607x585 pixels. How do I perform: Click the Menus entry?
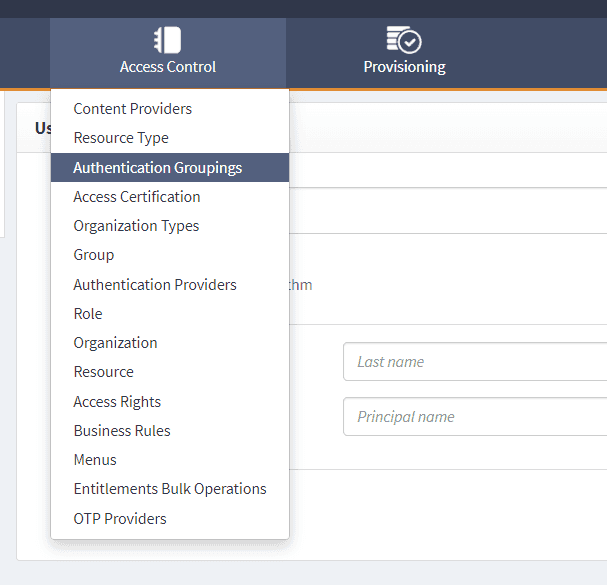pos(95,460)
